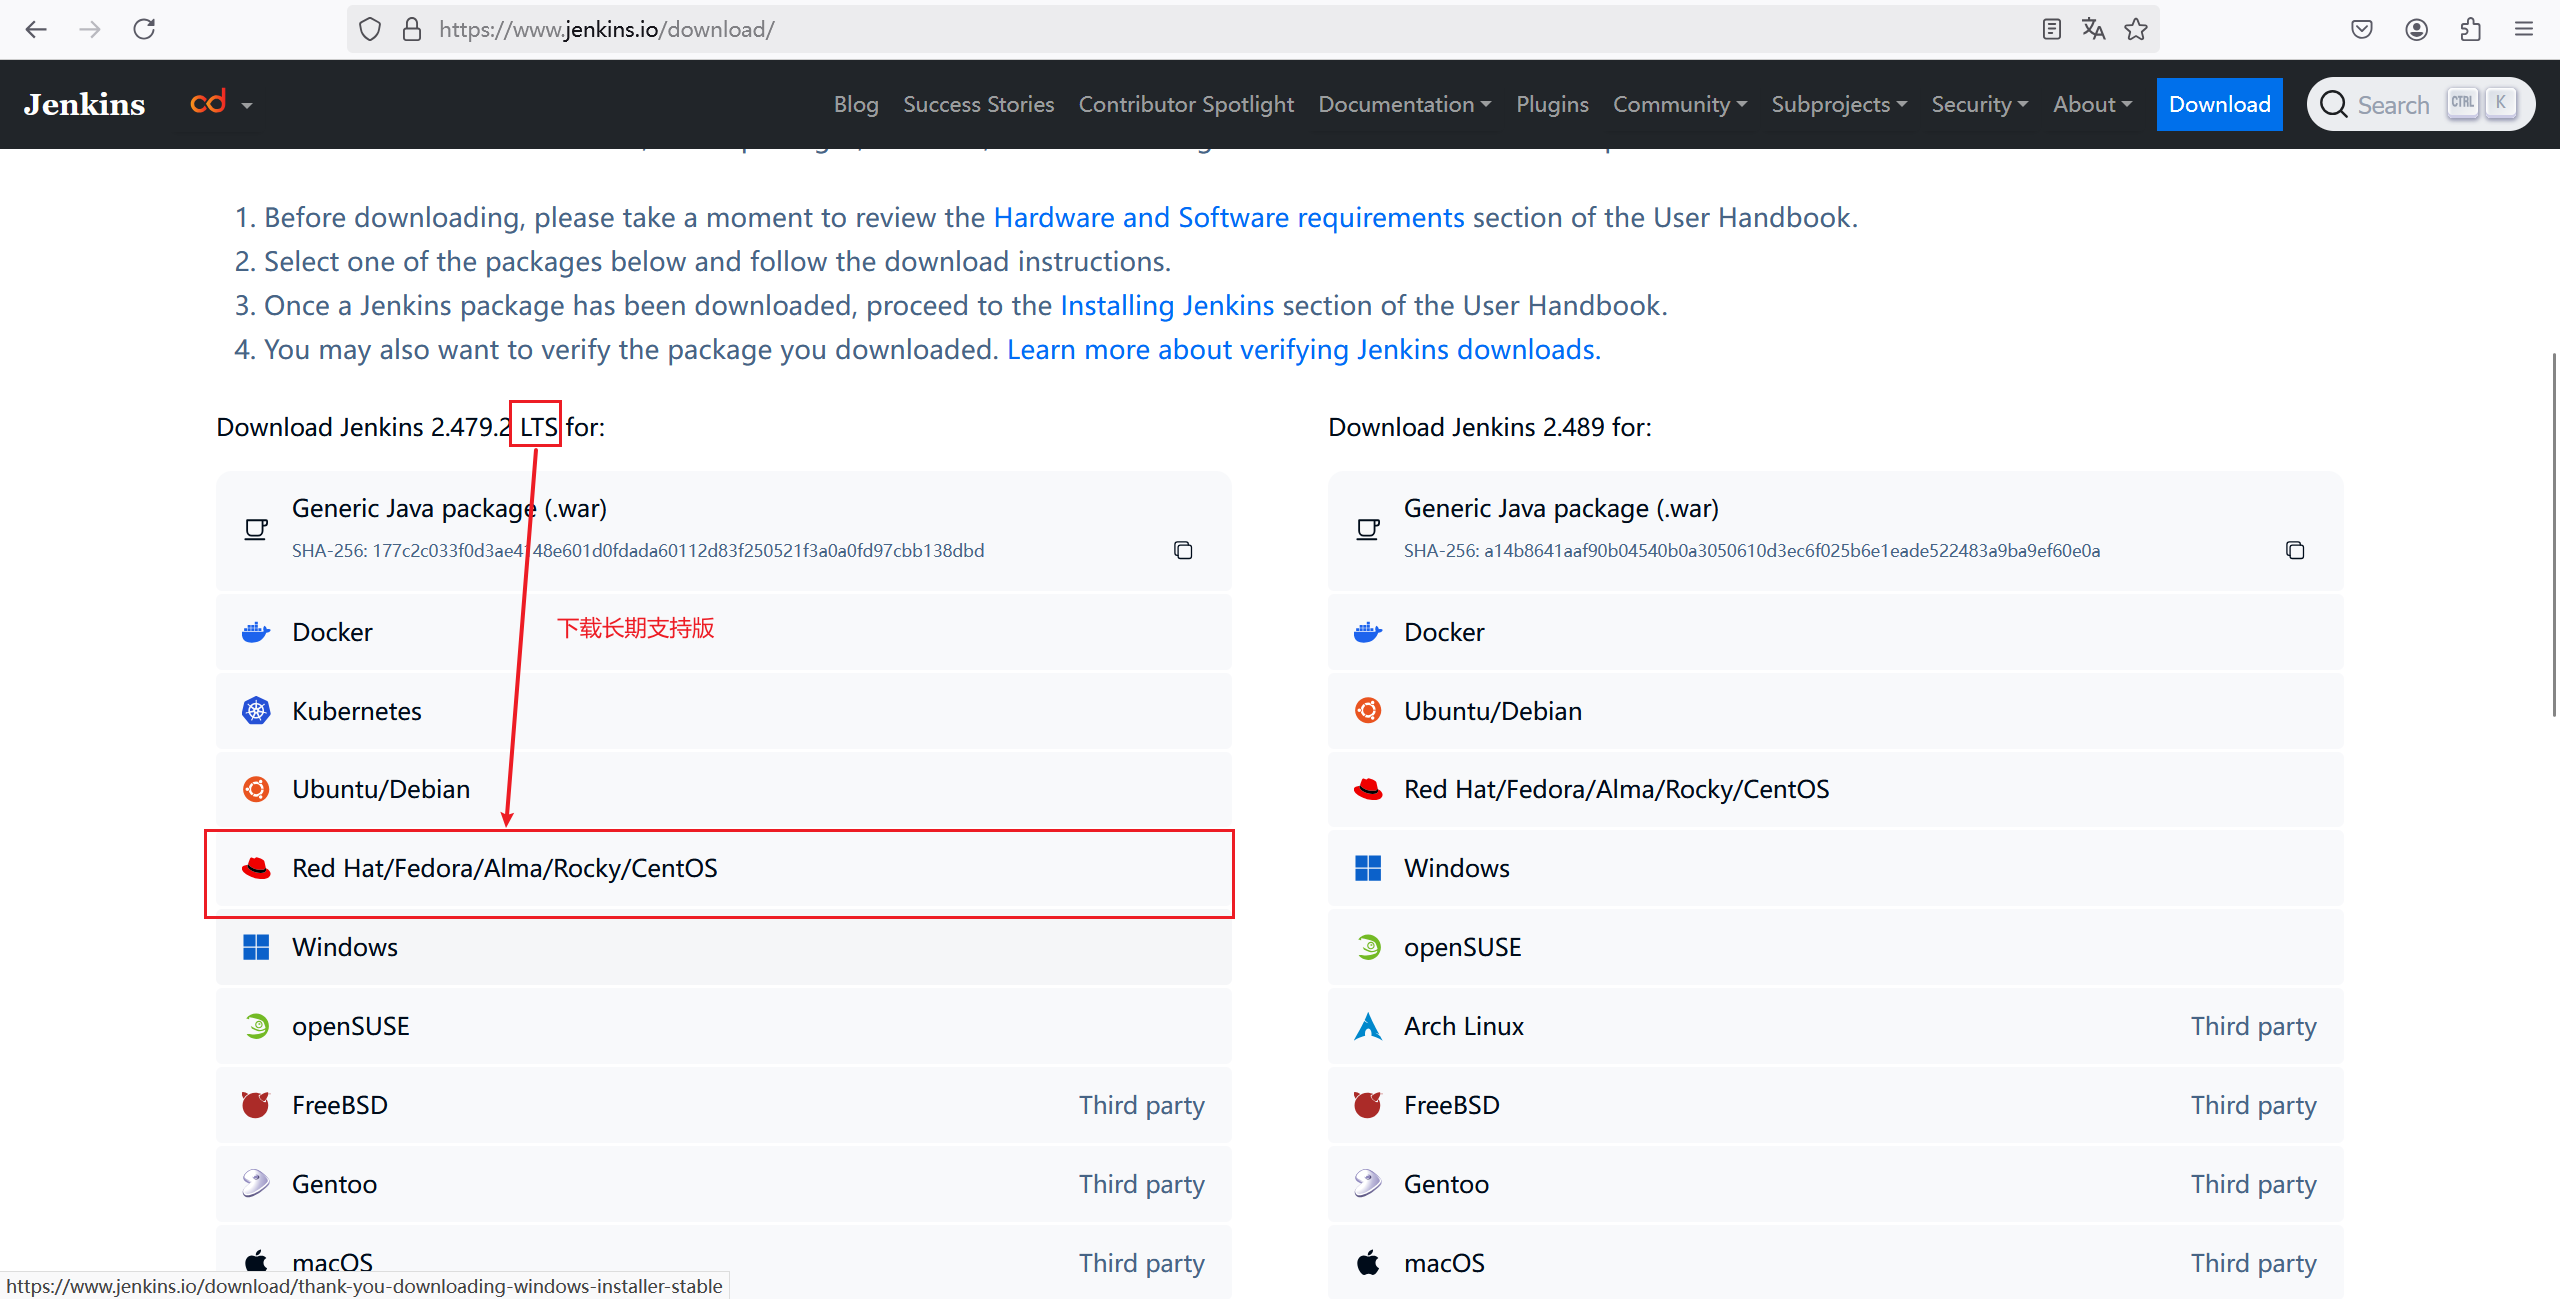Image resolution: width=2560 pixels, height=1299 pixels.
Task: Click the blue Download button
Action: point(2219,104)
